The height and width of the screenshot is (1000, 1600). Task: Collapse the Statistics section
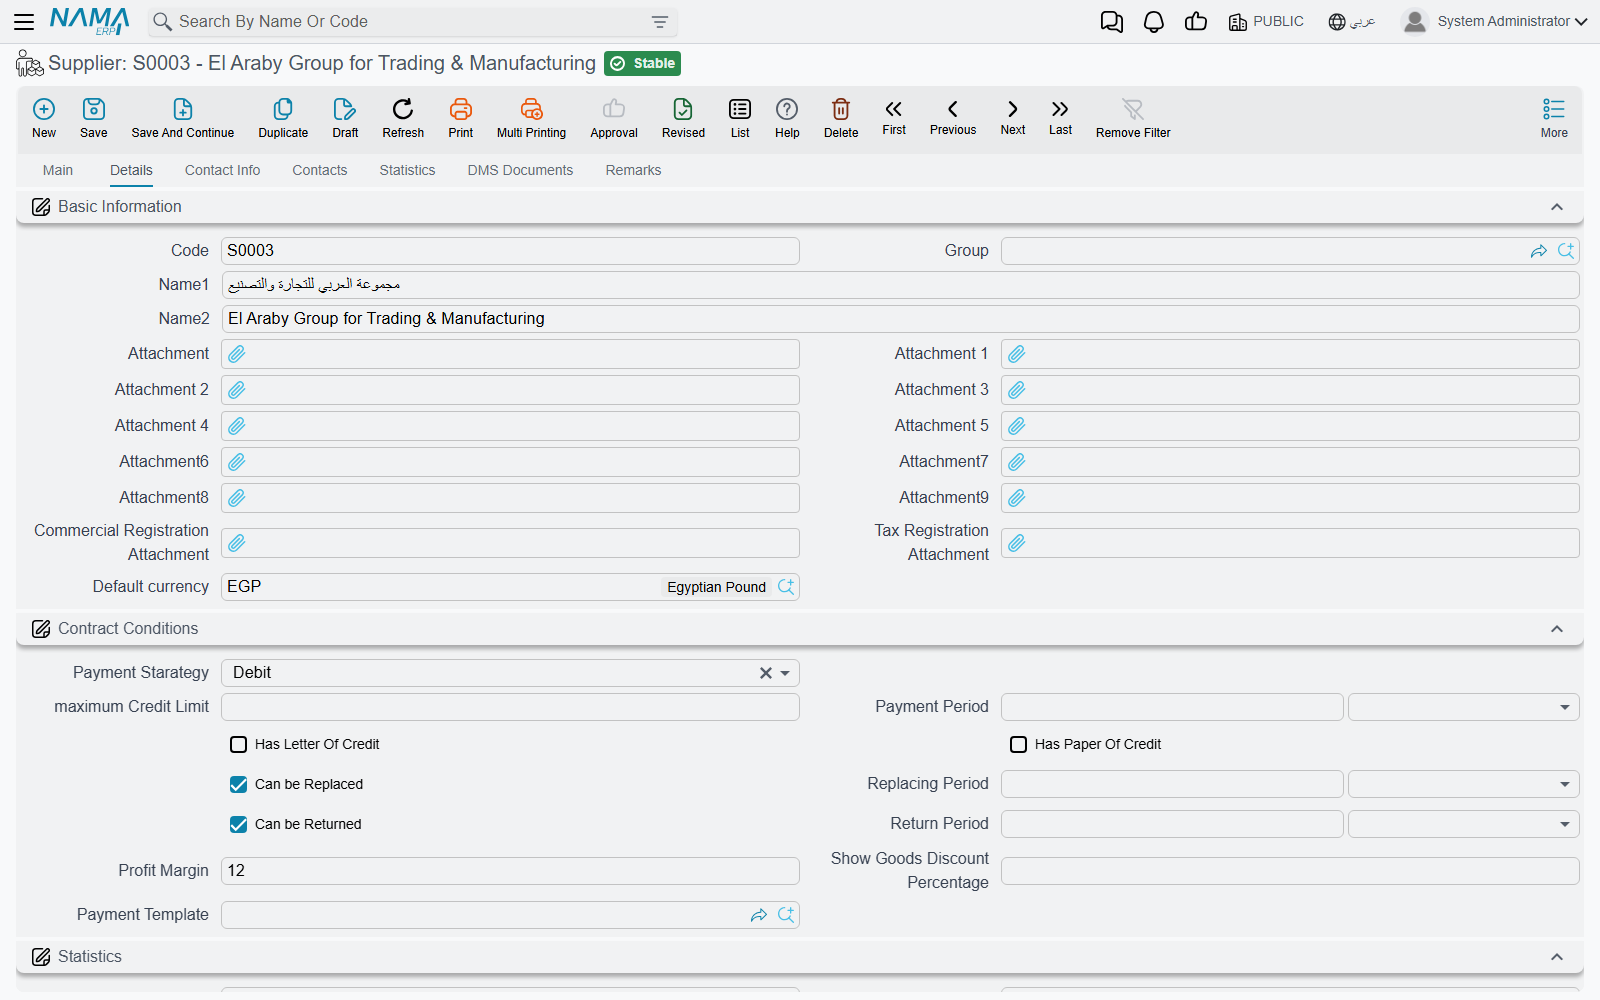click(1557, 957)
